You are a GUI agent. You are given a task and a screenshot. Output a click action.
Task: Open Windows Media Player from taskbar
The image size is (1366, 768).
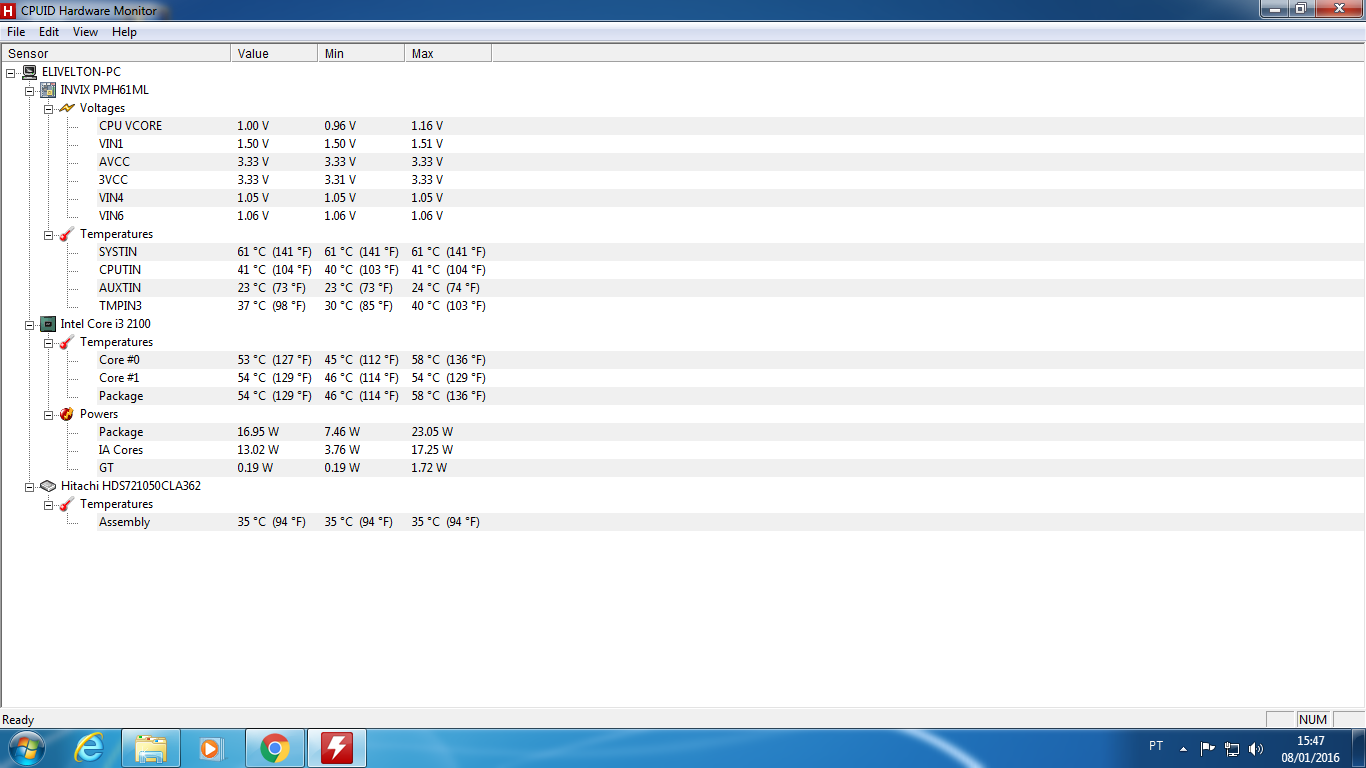tap(210, 748)
